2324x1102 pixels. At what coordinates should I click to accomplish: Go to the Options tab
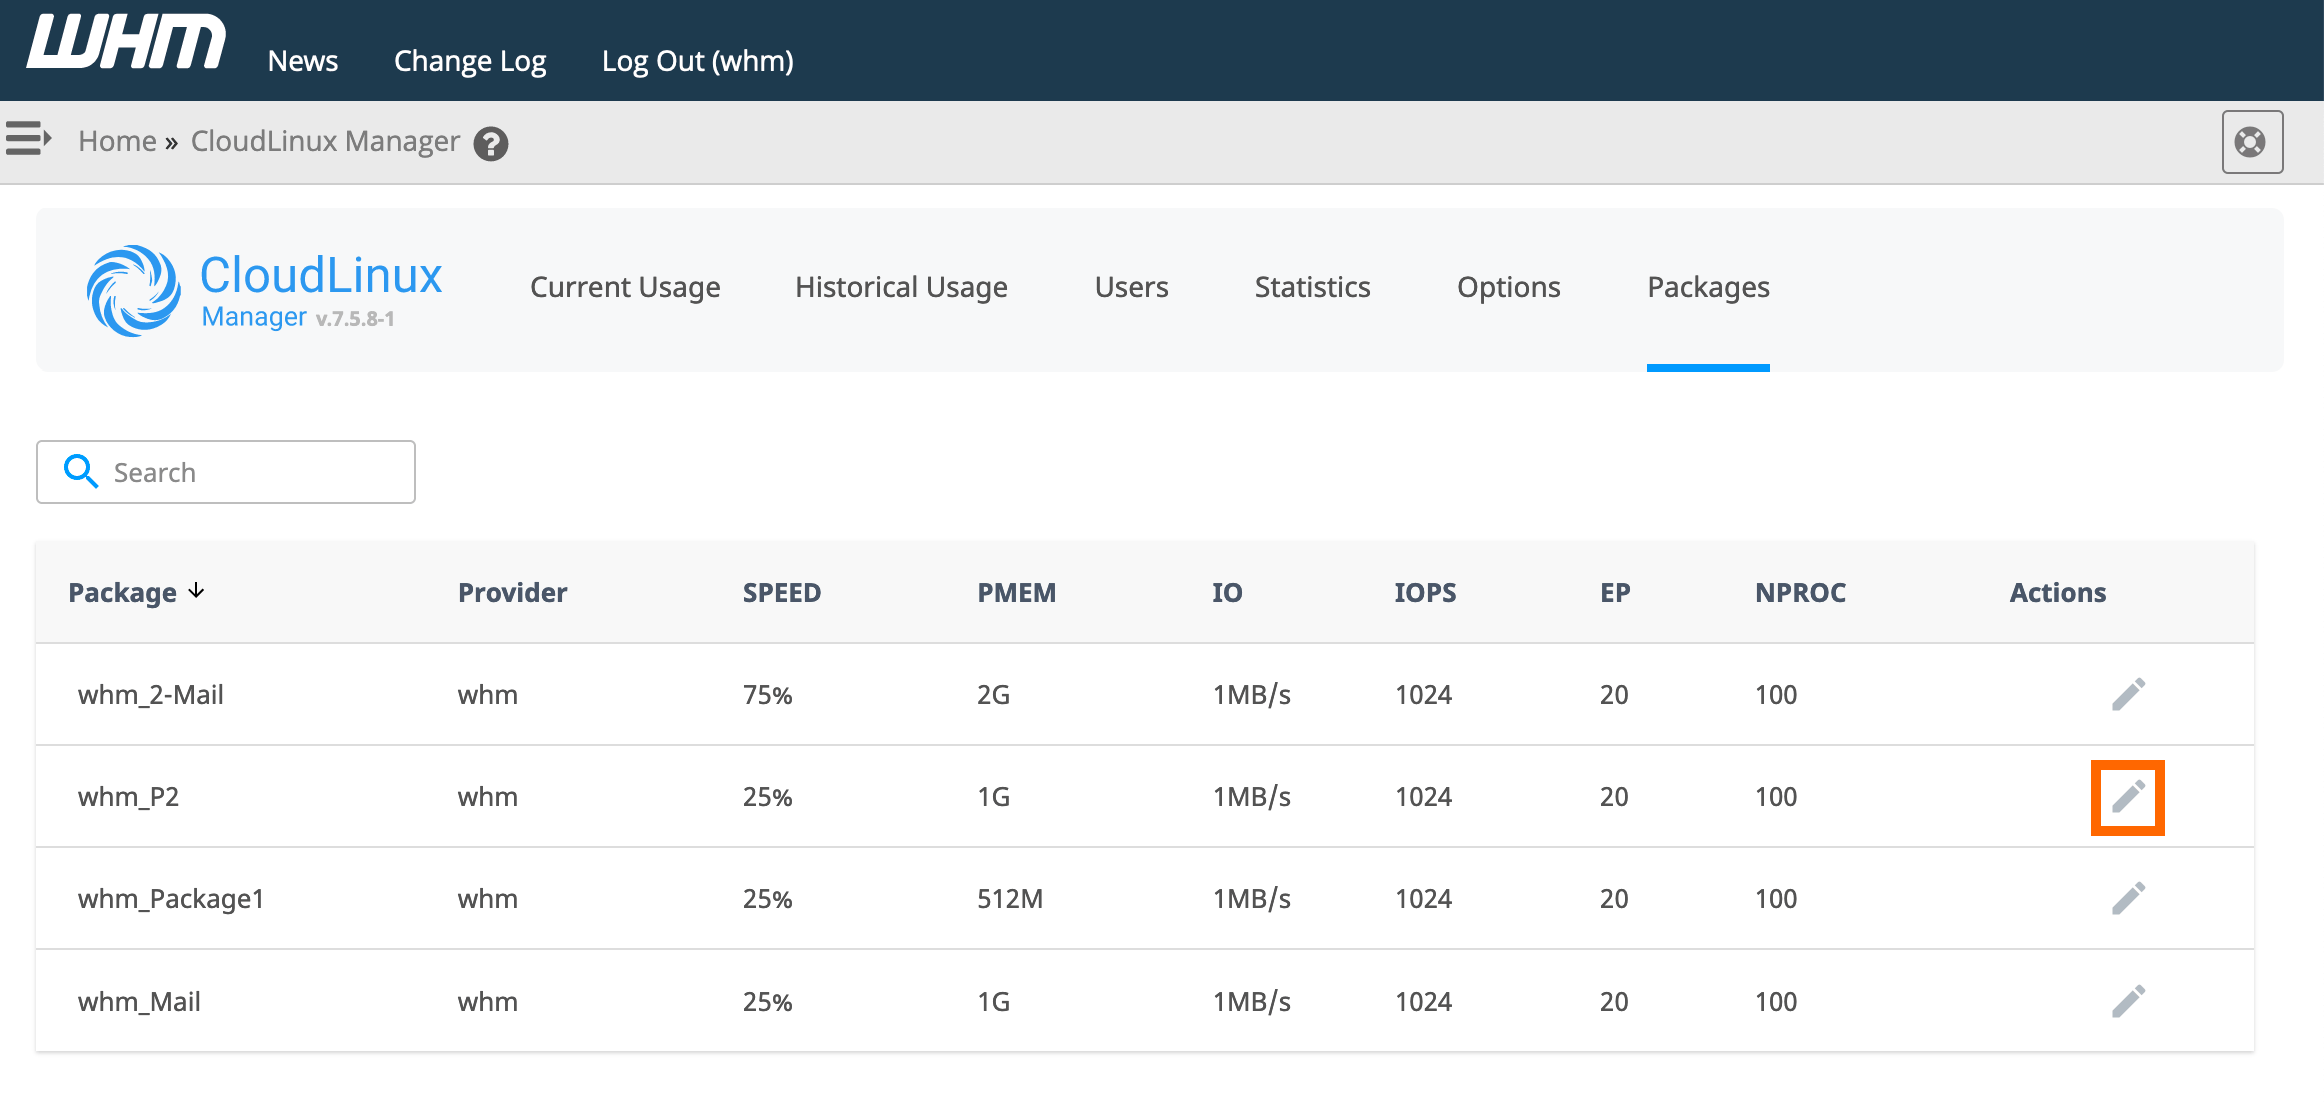click(1508, 288)
